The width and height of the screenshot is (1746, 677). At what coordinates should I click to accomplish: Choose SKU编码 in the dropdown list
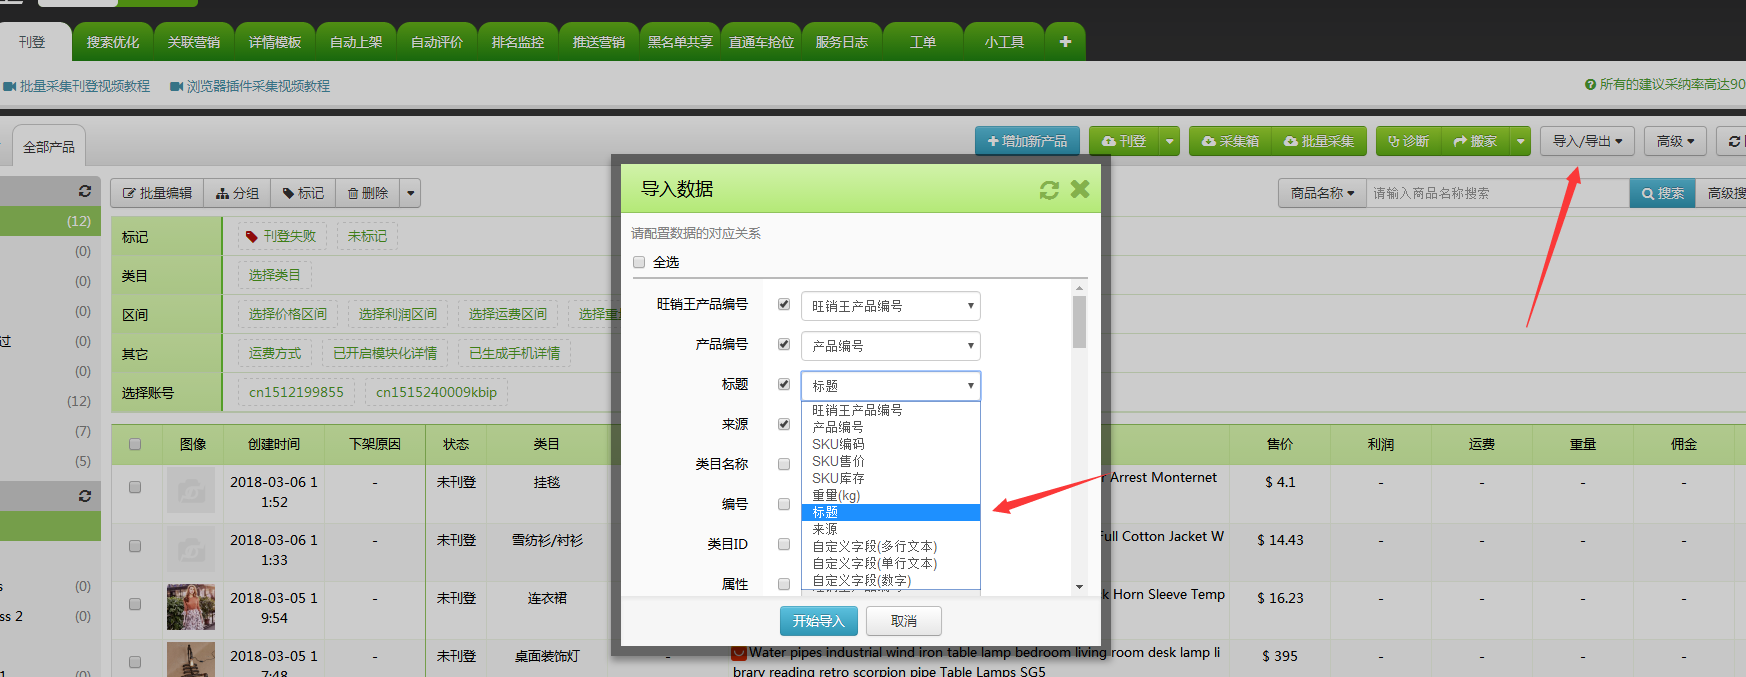point(891,444)
